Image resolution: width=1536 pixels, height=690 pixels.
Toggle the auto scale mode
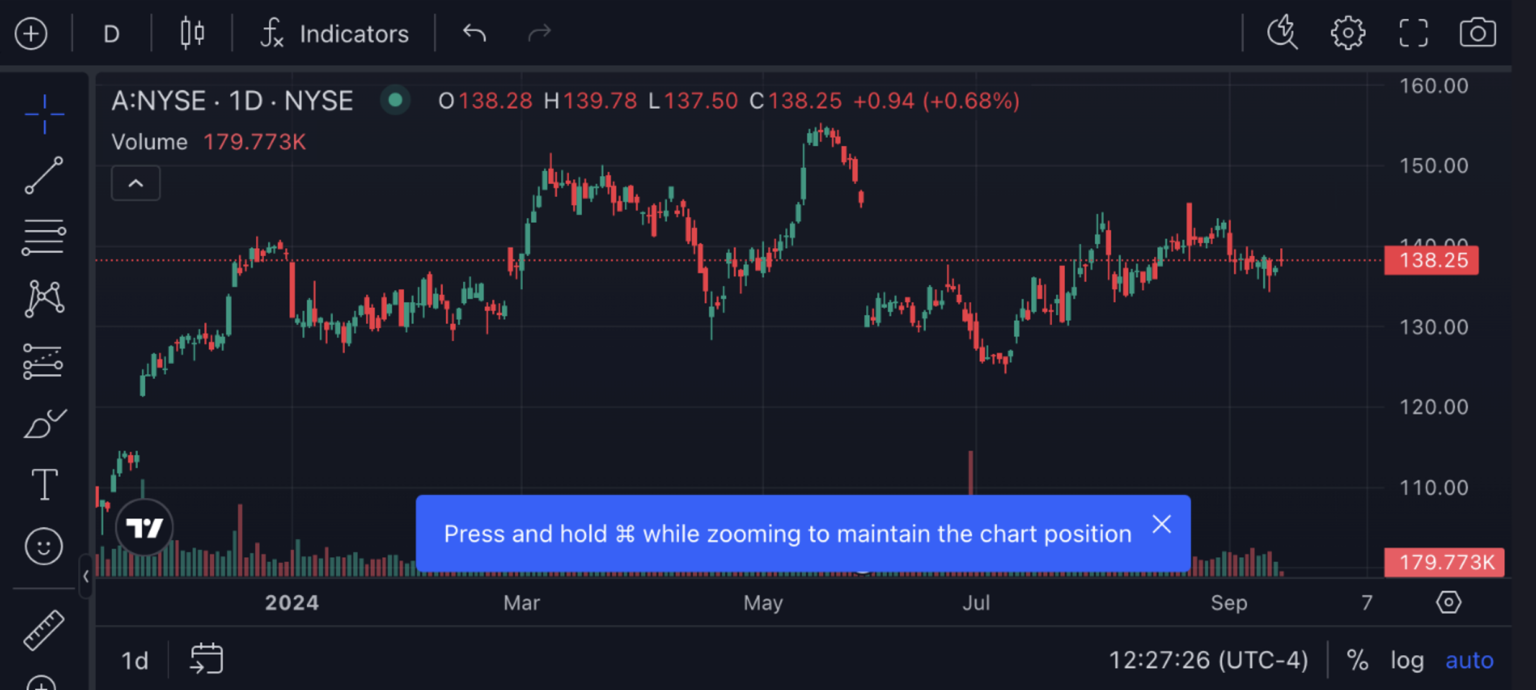click(1469, 660)
